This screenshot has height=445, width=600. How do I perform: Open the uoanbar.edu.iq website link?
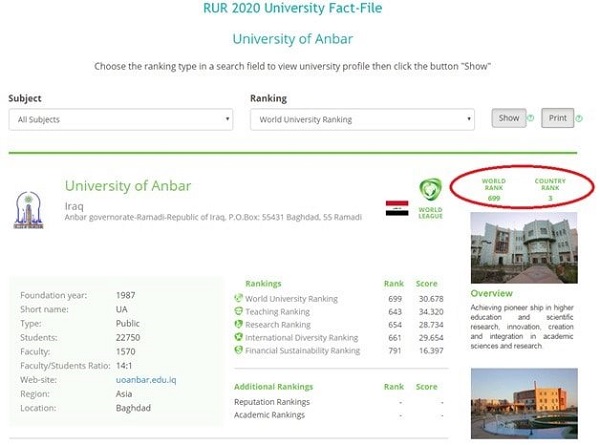(146, 380)
